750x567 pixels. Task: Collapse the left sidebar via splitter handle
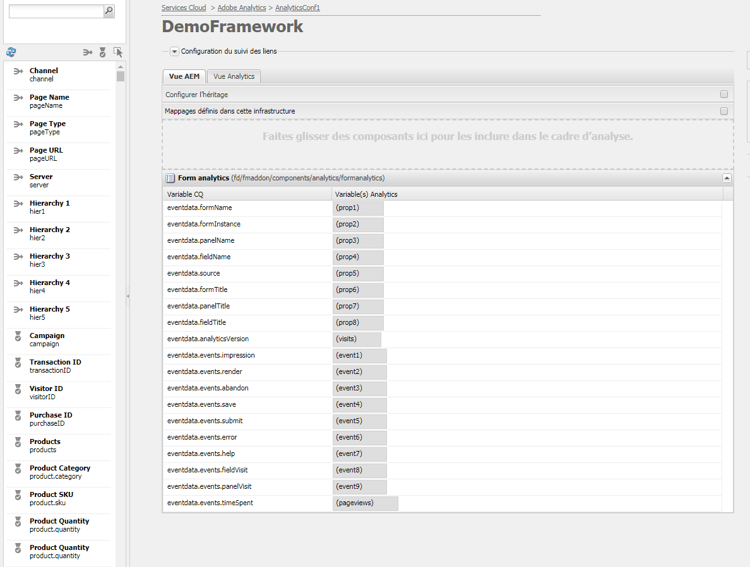(128, 296)
